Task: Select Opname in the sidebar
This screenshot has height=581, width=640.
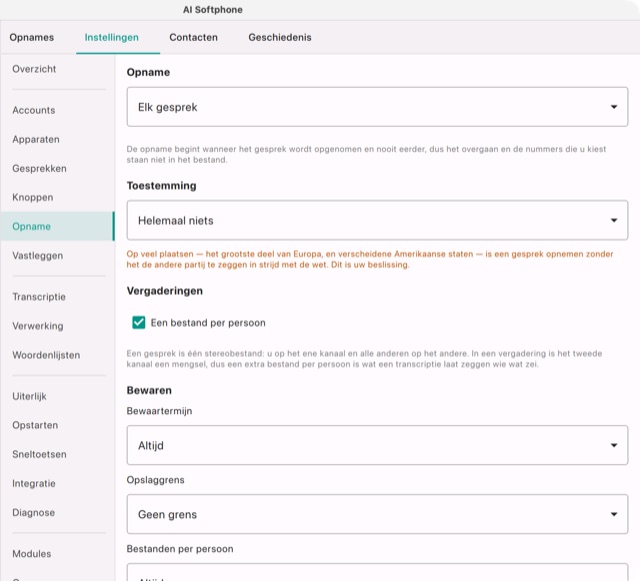Action: [57, 226]
